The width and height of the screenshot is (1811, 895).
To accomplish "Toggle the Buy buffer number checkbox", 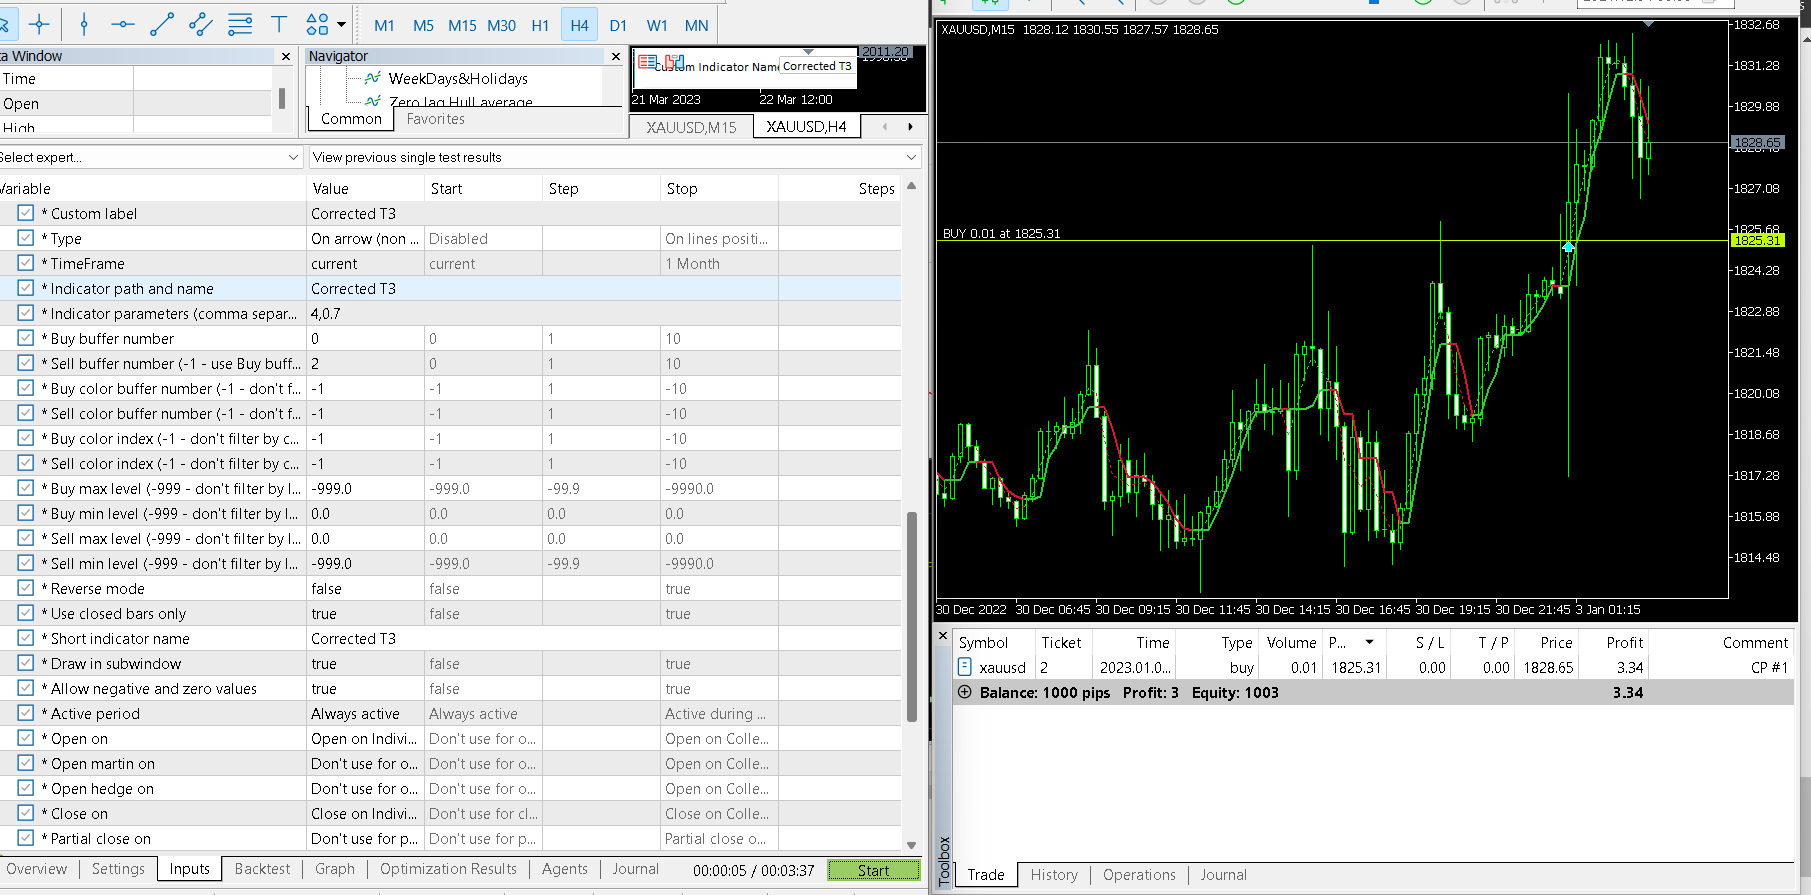I will (26, 338).
